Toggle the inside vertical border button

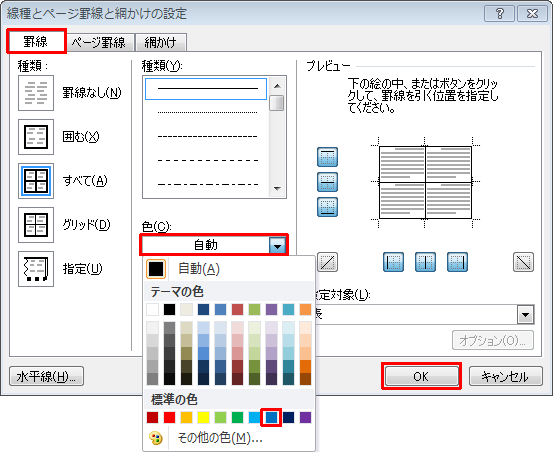(x=425, y=262)
